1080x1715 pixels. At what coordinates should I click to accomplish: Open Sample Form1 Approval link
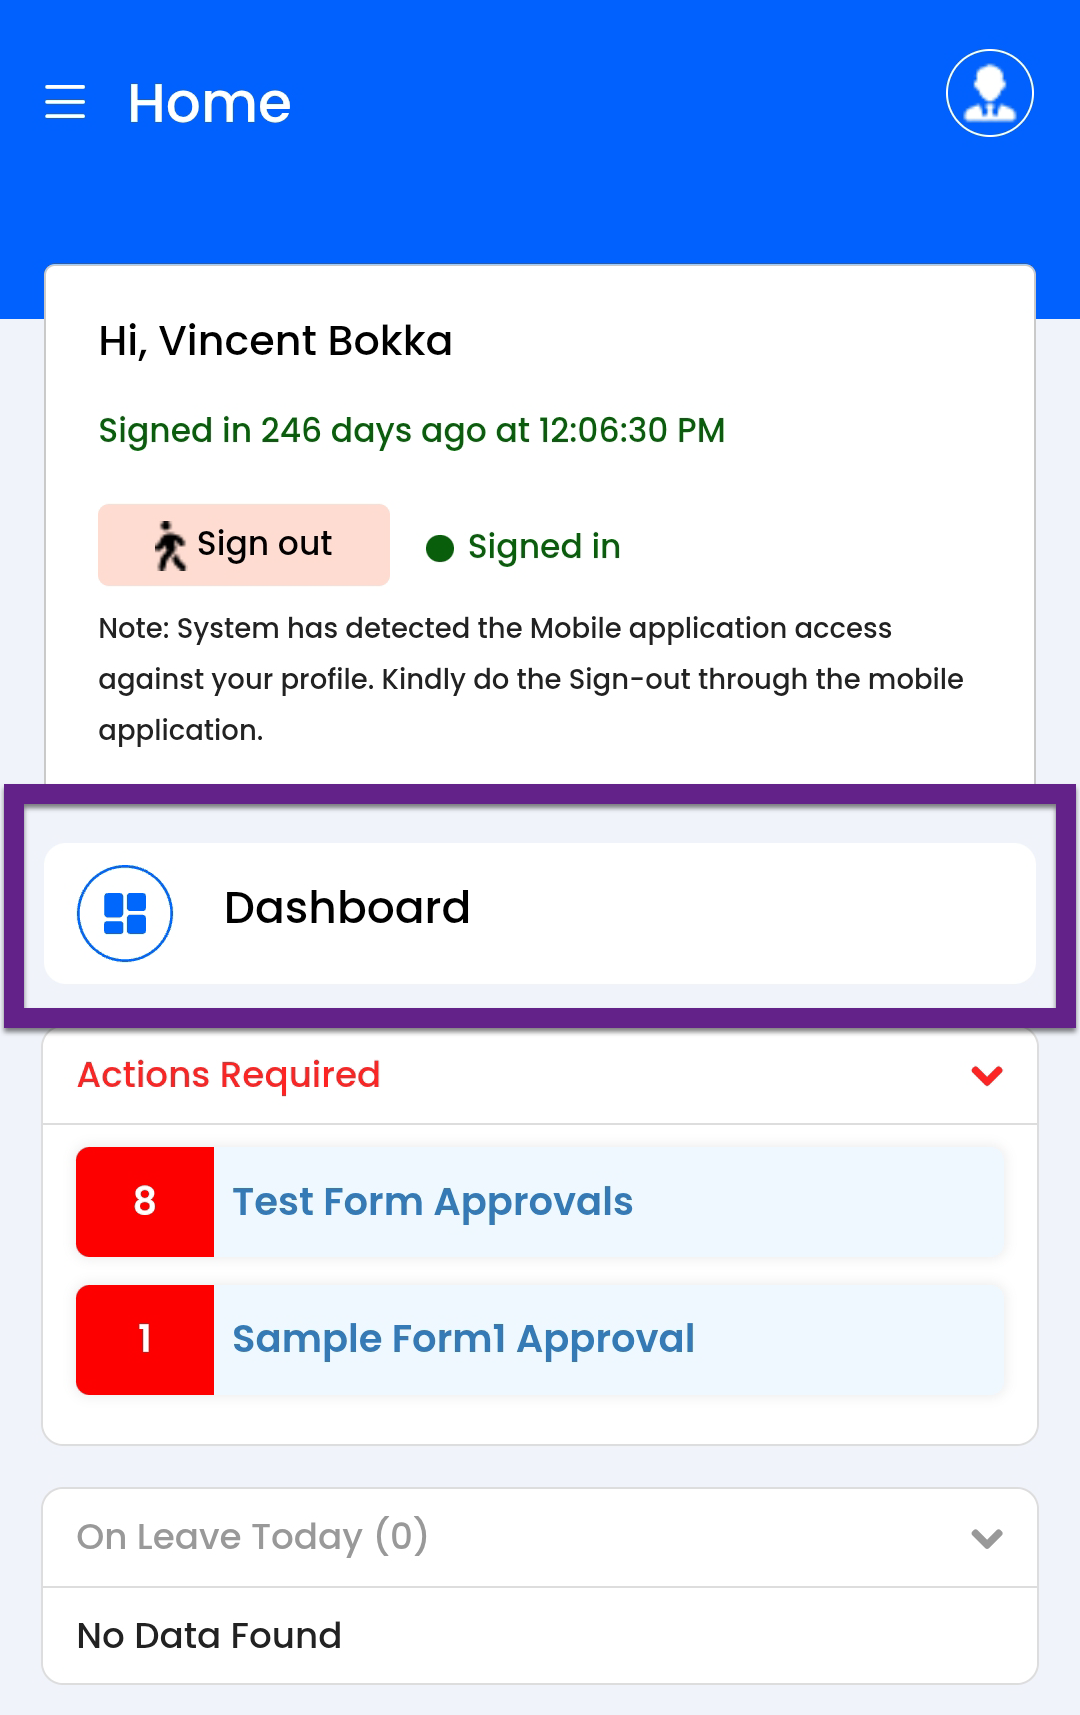[463, 1339]
